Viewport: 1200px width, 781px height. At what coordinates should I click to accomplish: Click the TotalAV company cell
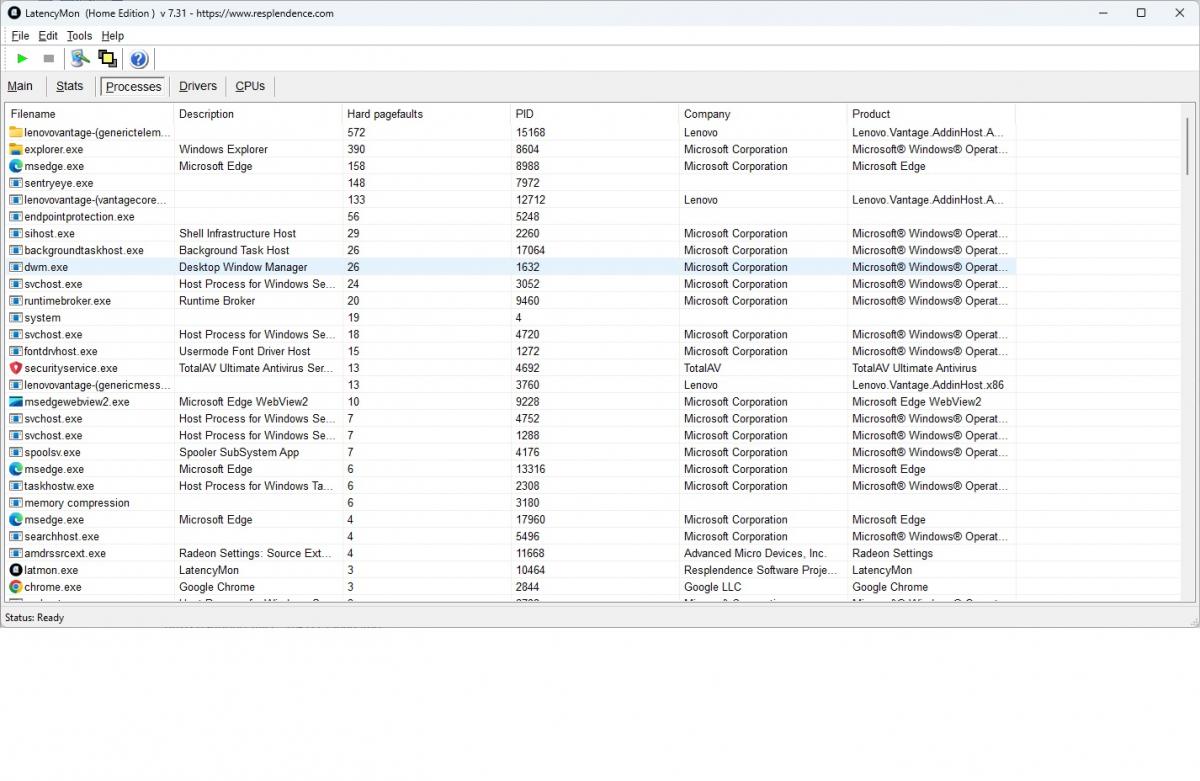click(701, 368)
